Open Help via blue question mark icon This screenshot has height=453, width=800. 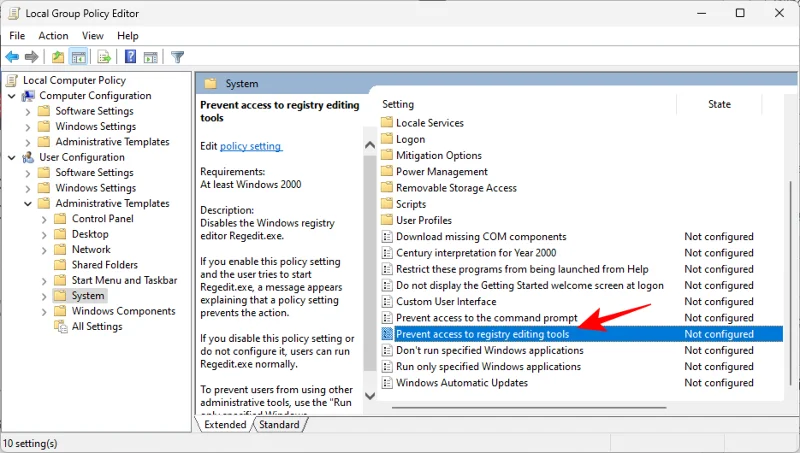[130, 57]
